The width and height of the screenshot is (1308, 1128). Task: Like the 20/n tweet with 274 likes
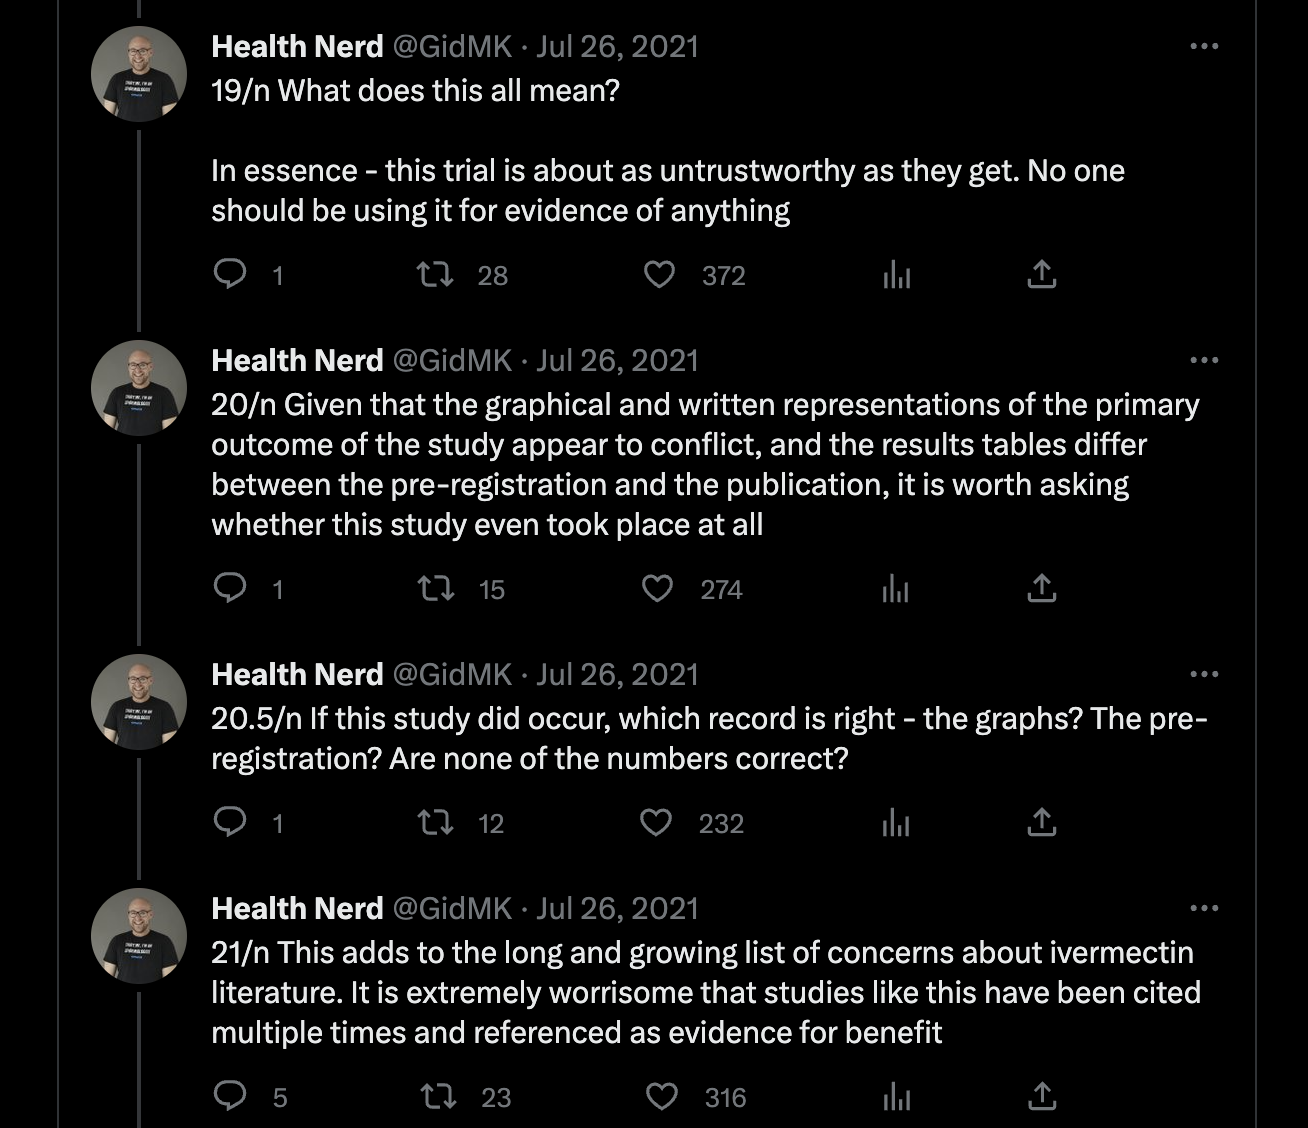tap(657, 588)
